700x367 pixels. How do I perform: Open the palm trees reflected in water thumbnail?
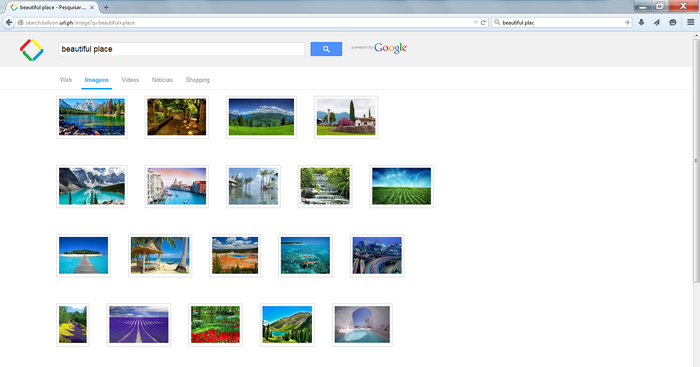254,186
